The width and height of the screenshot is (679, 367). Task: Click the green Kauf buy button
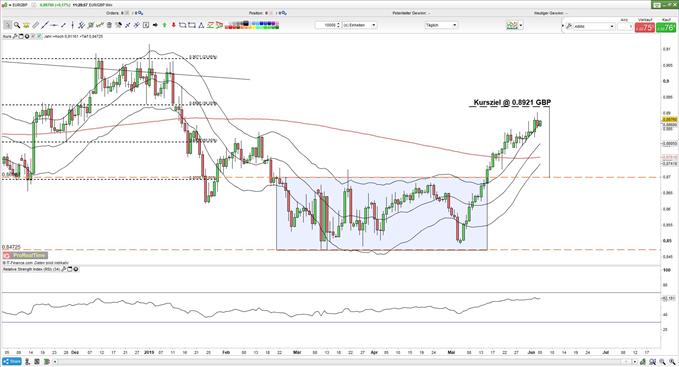tap(666, 28)
